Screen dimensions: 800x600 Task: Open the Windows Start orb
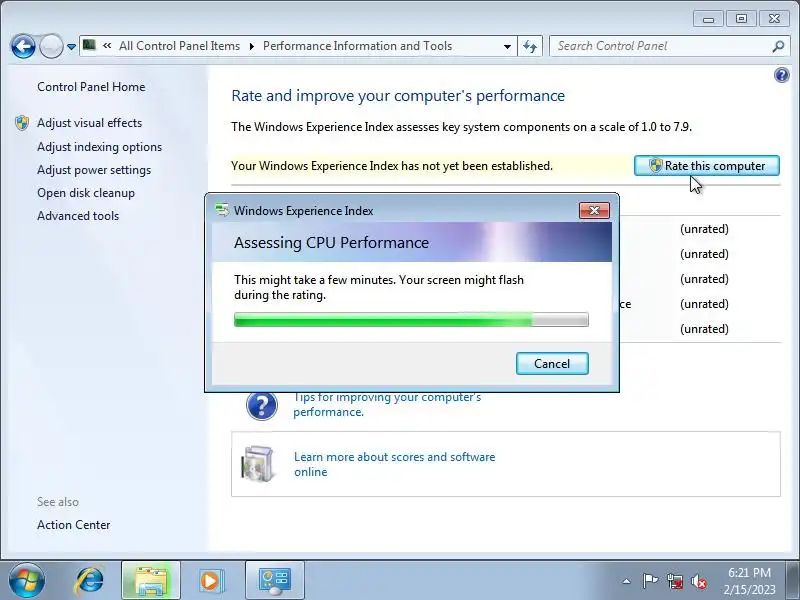coord(27,580)
